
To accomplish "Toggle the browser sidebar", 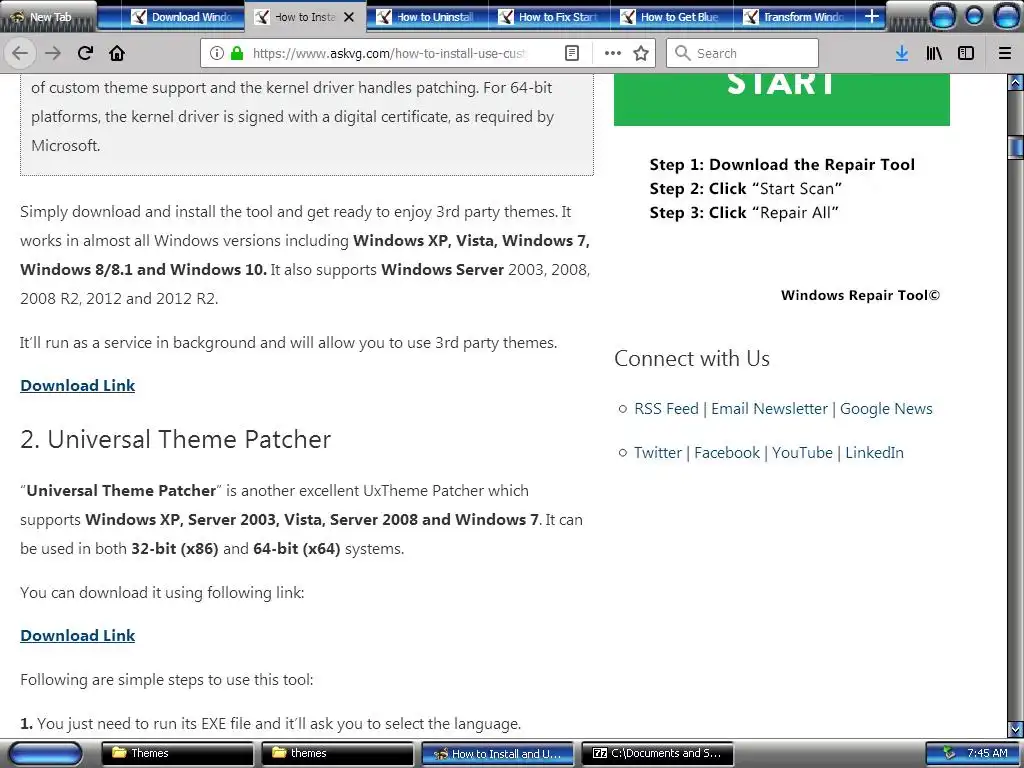I will click(x=966, y=53).
